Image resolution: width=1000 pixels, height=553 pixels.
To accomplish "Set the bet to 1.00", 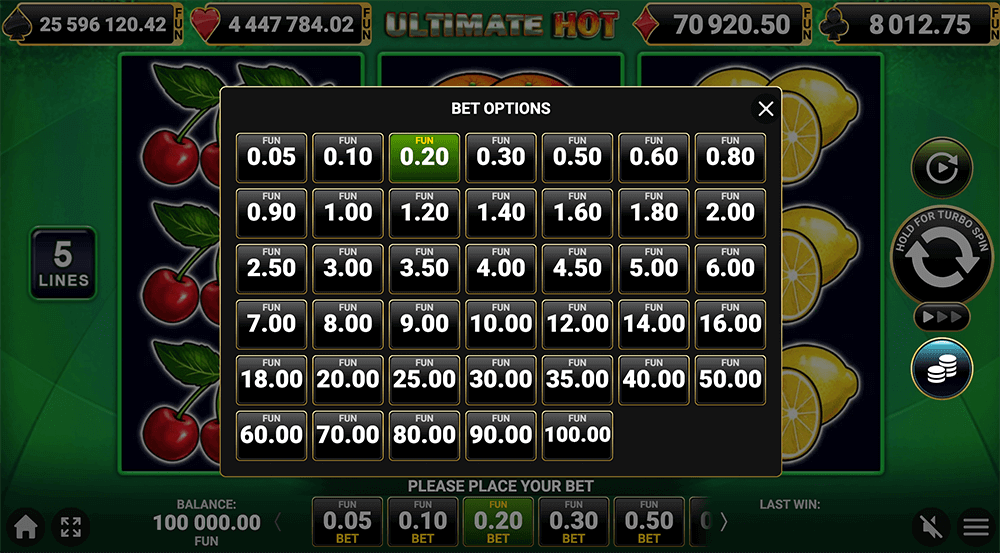I will point(348,214).
